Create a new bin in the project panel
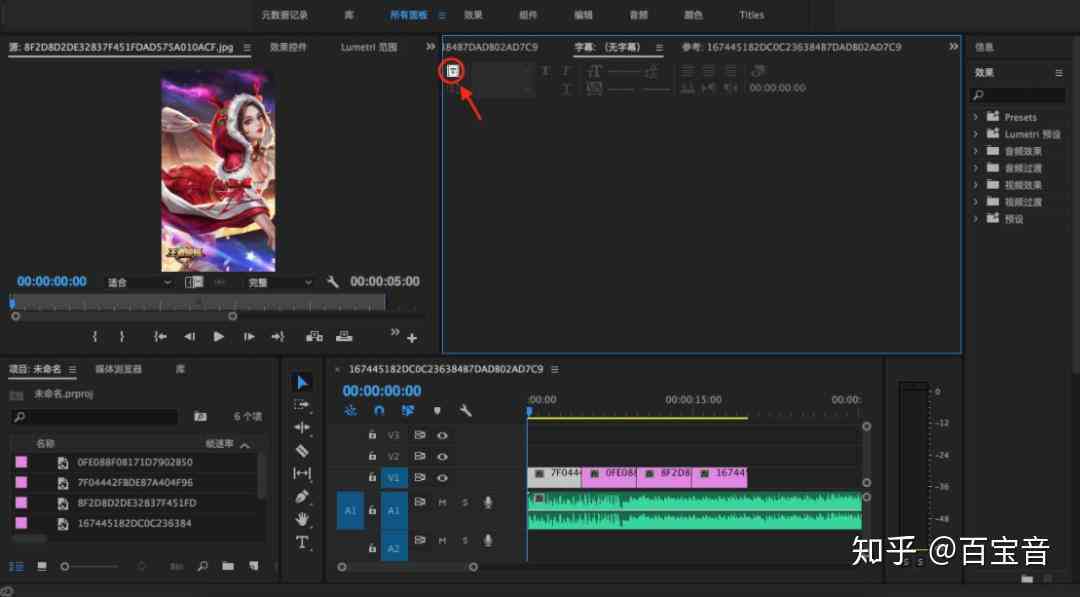Screen dimensions: 1080x597 [x=228, y=566]
